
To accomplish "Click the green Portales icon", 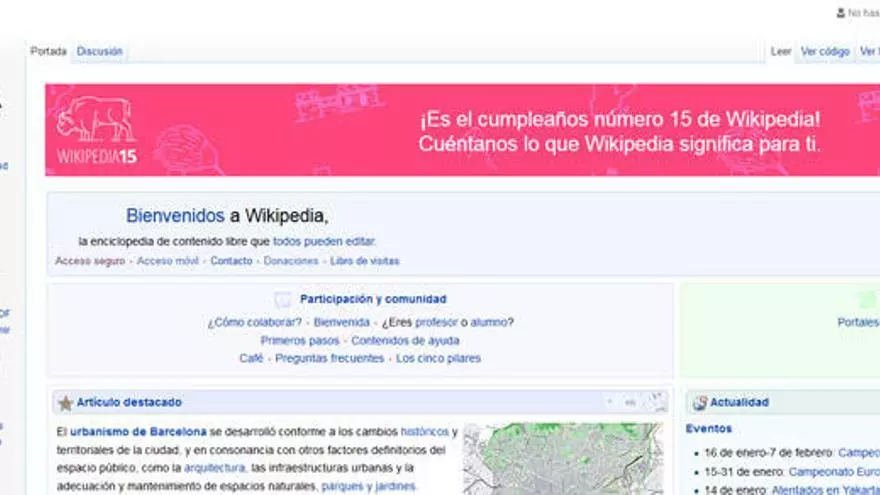I will (867, 300).
